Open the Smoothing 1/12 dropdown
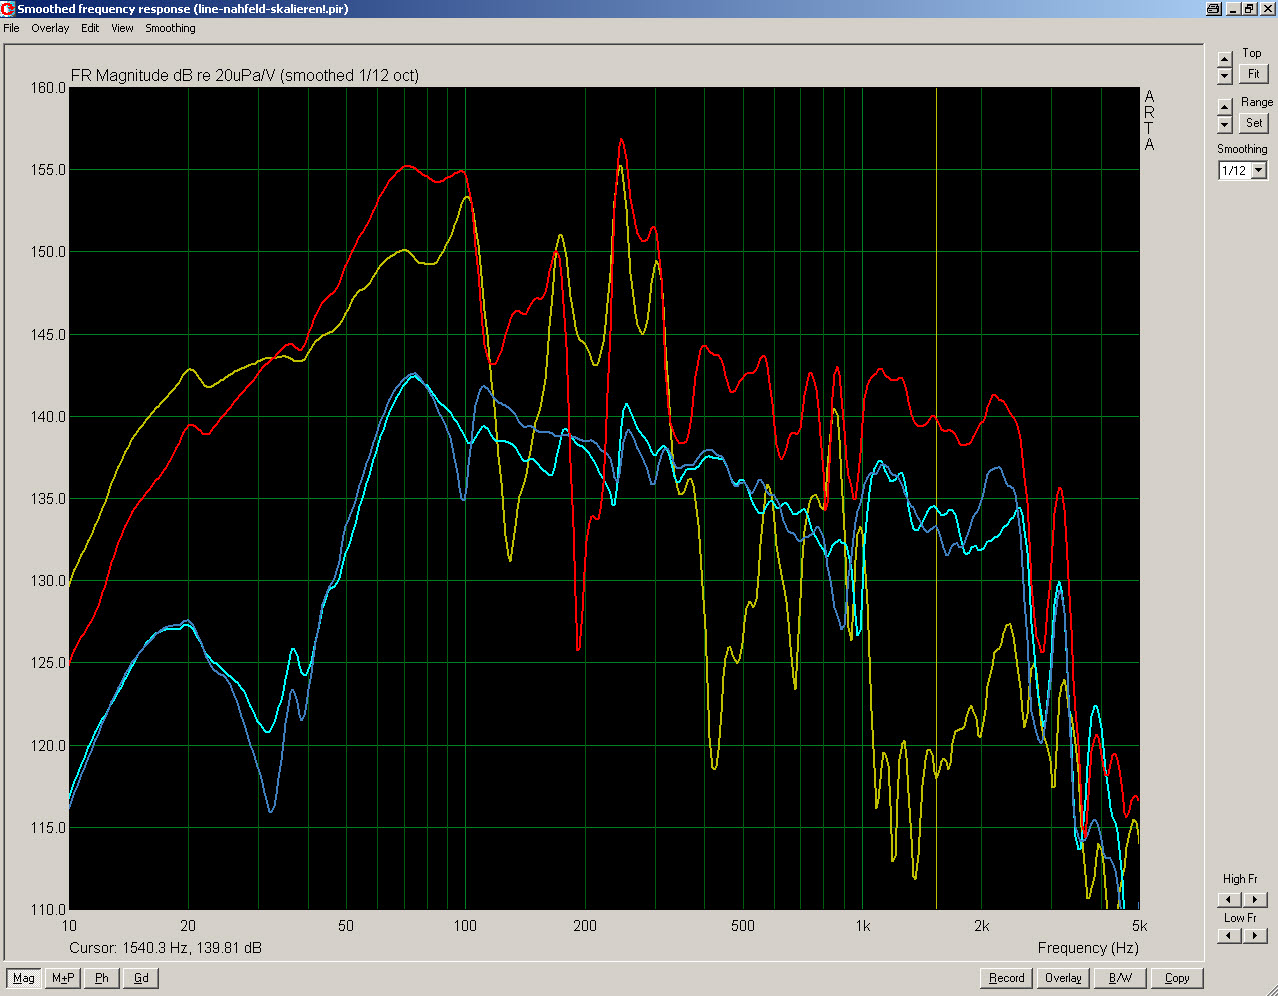The image size is (1278, 996). click(1259, 171)
